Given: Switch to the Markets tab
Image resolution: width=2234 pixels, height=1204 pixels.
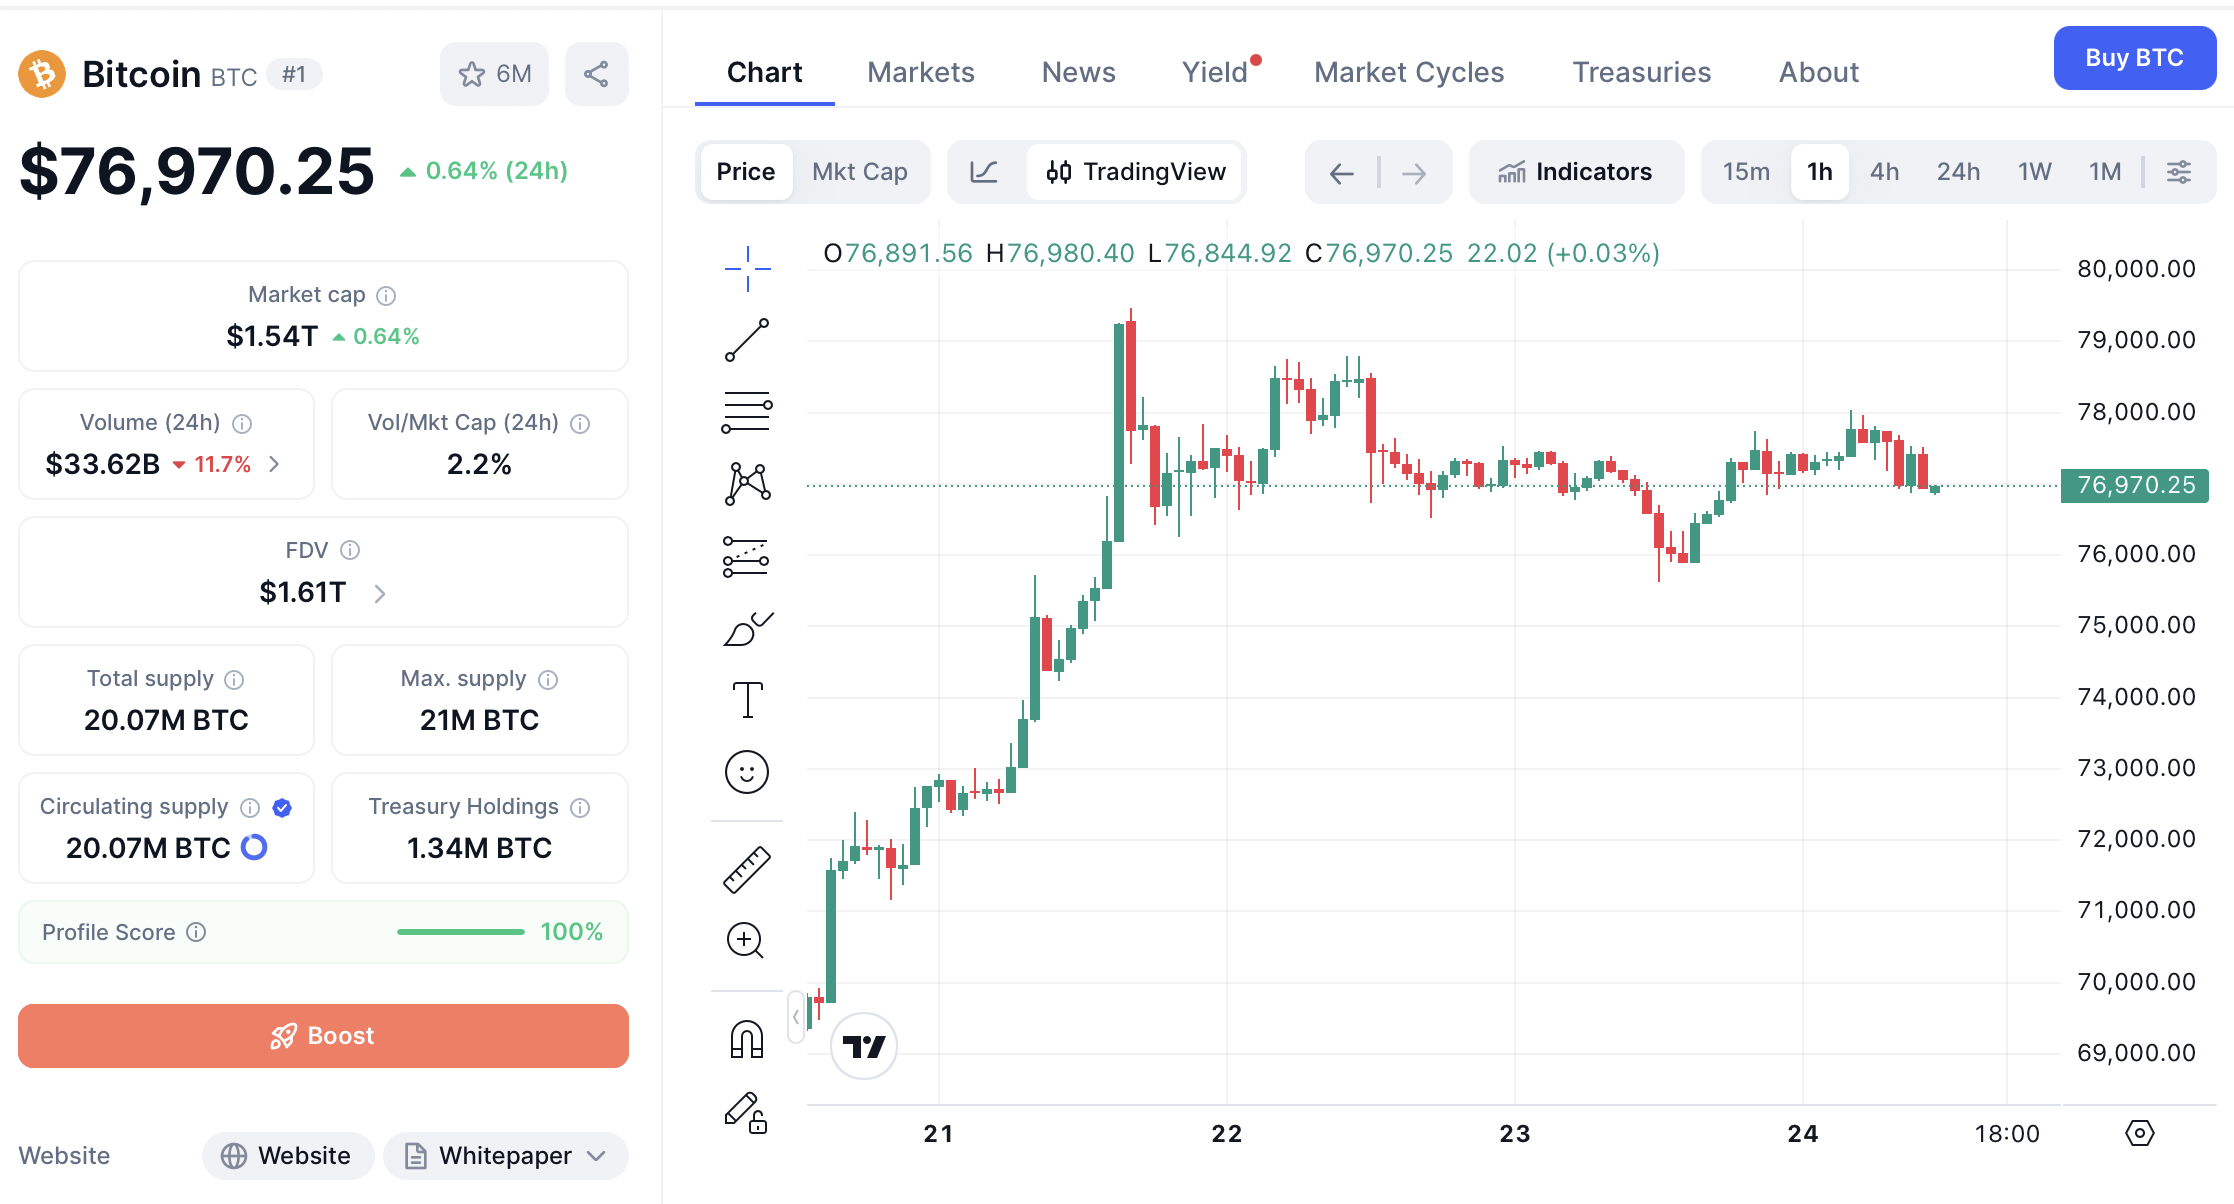Looking at the screenshot, I should 921,72.
